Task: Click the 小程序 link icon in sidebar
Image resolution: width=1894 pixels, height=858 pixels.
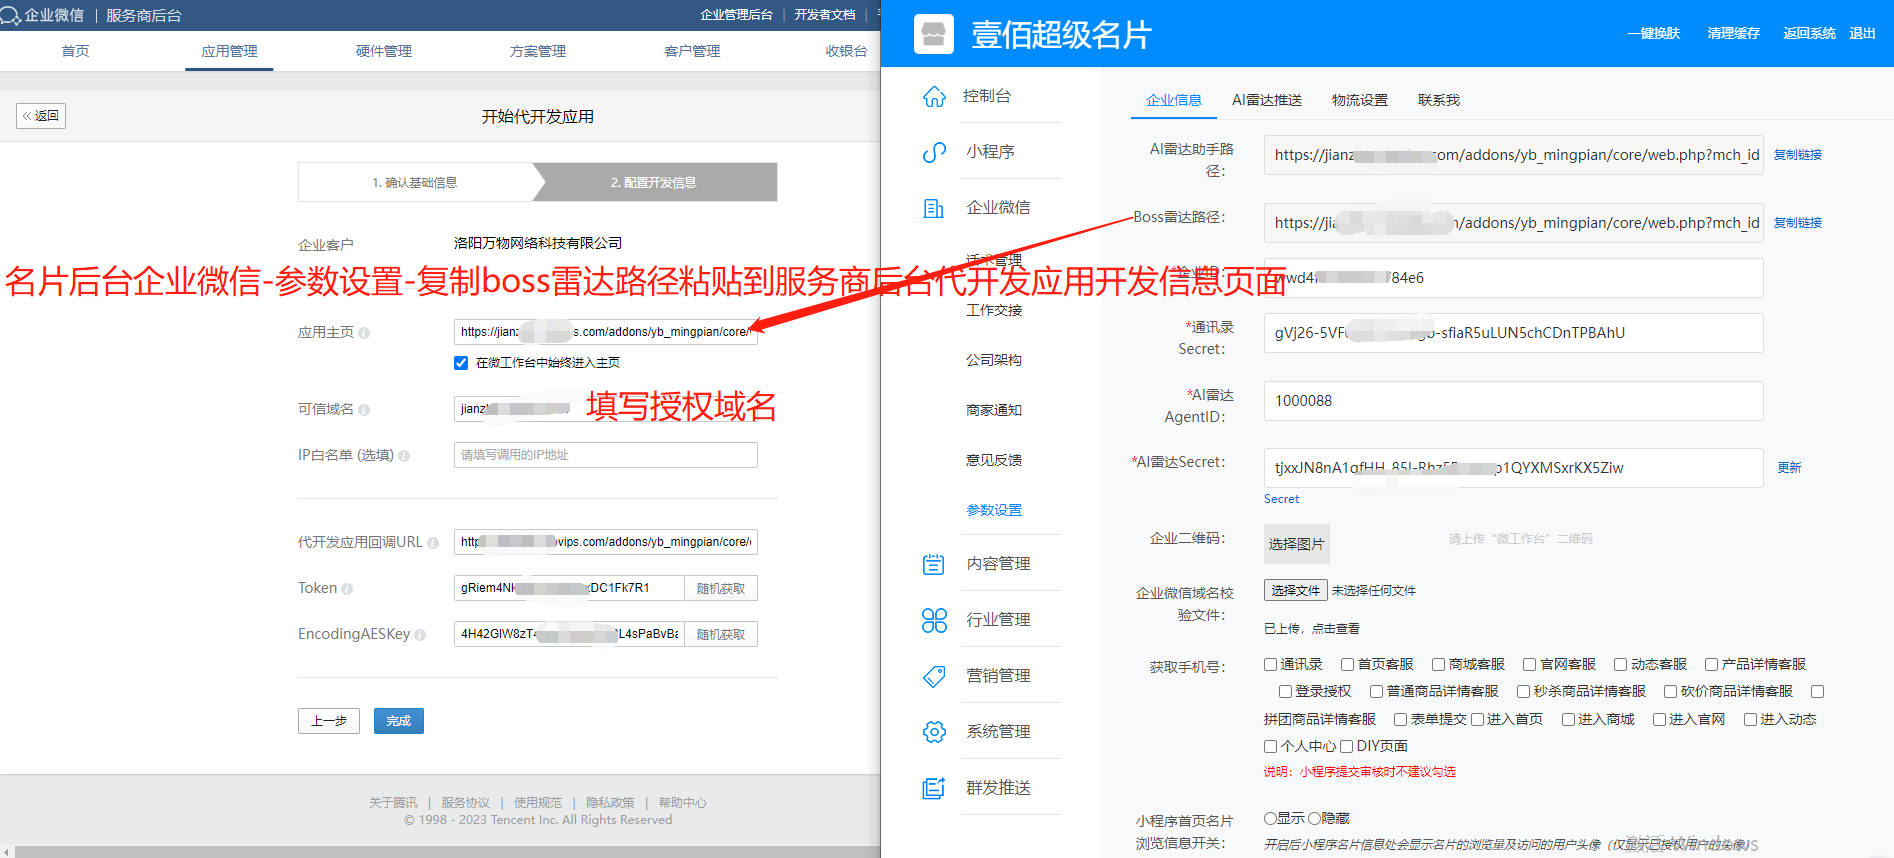Action: point(934,152)
